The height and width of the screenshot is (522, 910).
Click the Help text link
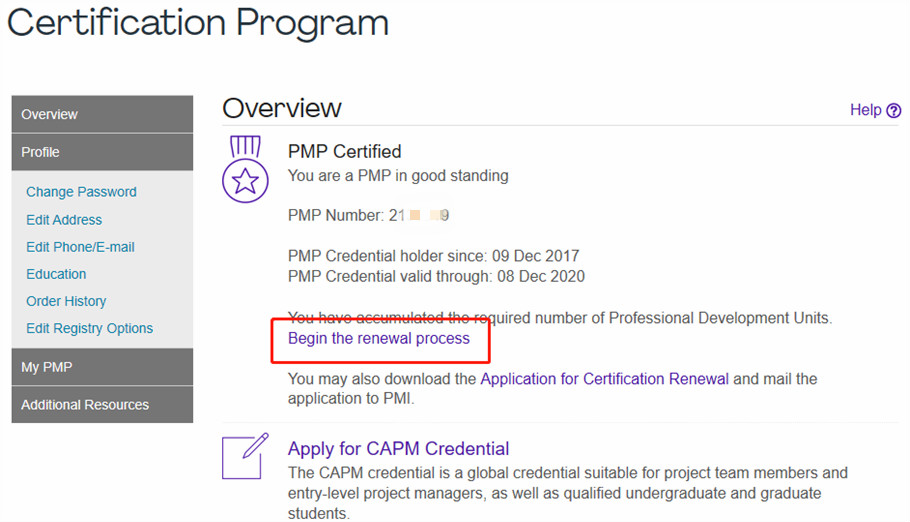click(x=865, y=110)
